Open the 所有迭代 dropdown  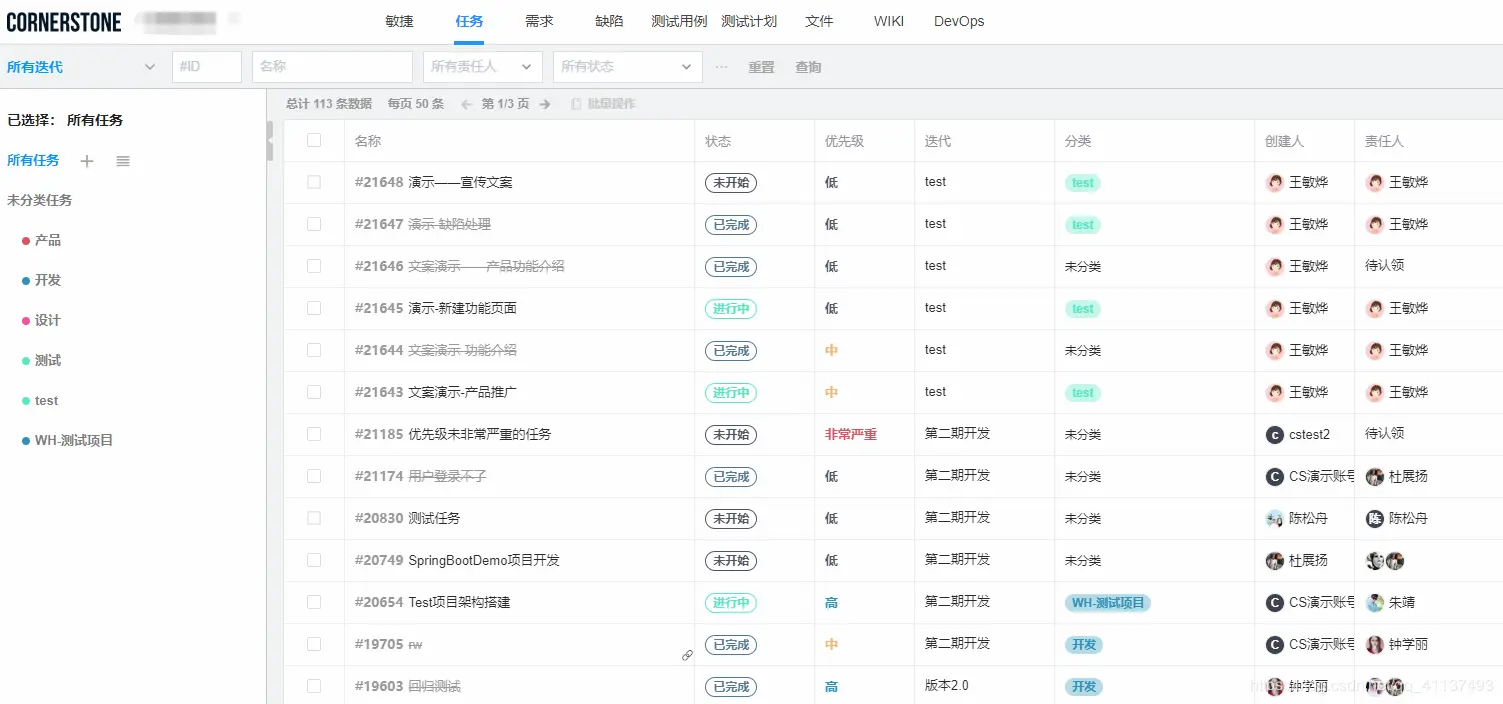click(x=80, y=66)
